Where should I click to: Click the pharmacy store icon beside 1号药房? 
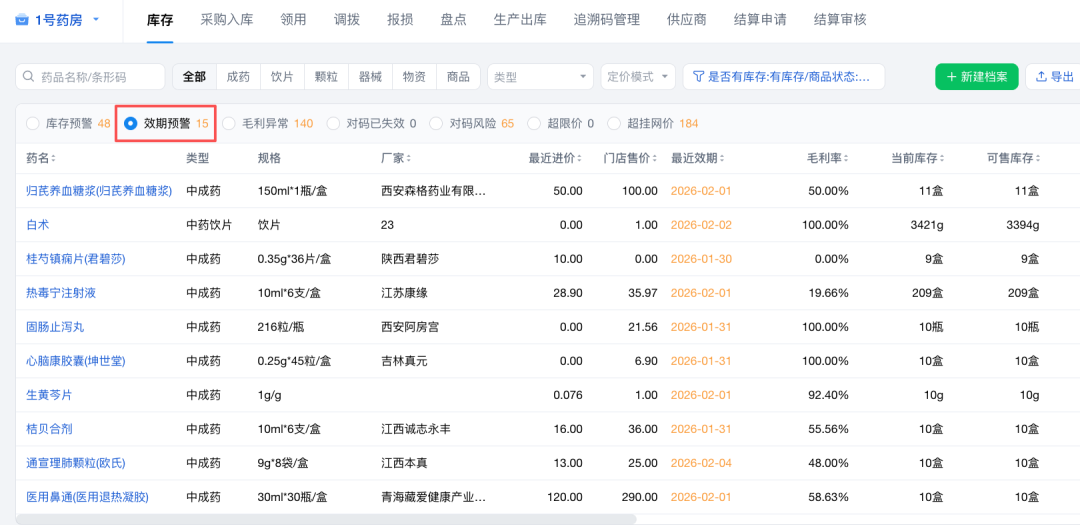point(23,21)
